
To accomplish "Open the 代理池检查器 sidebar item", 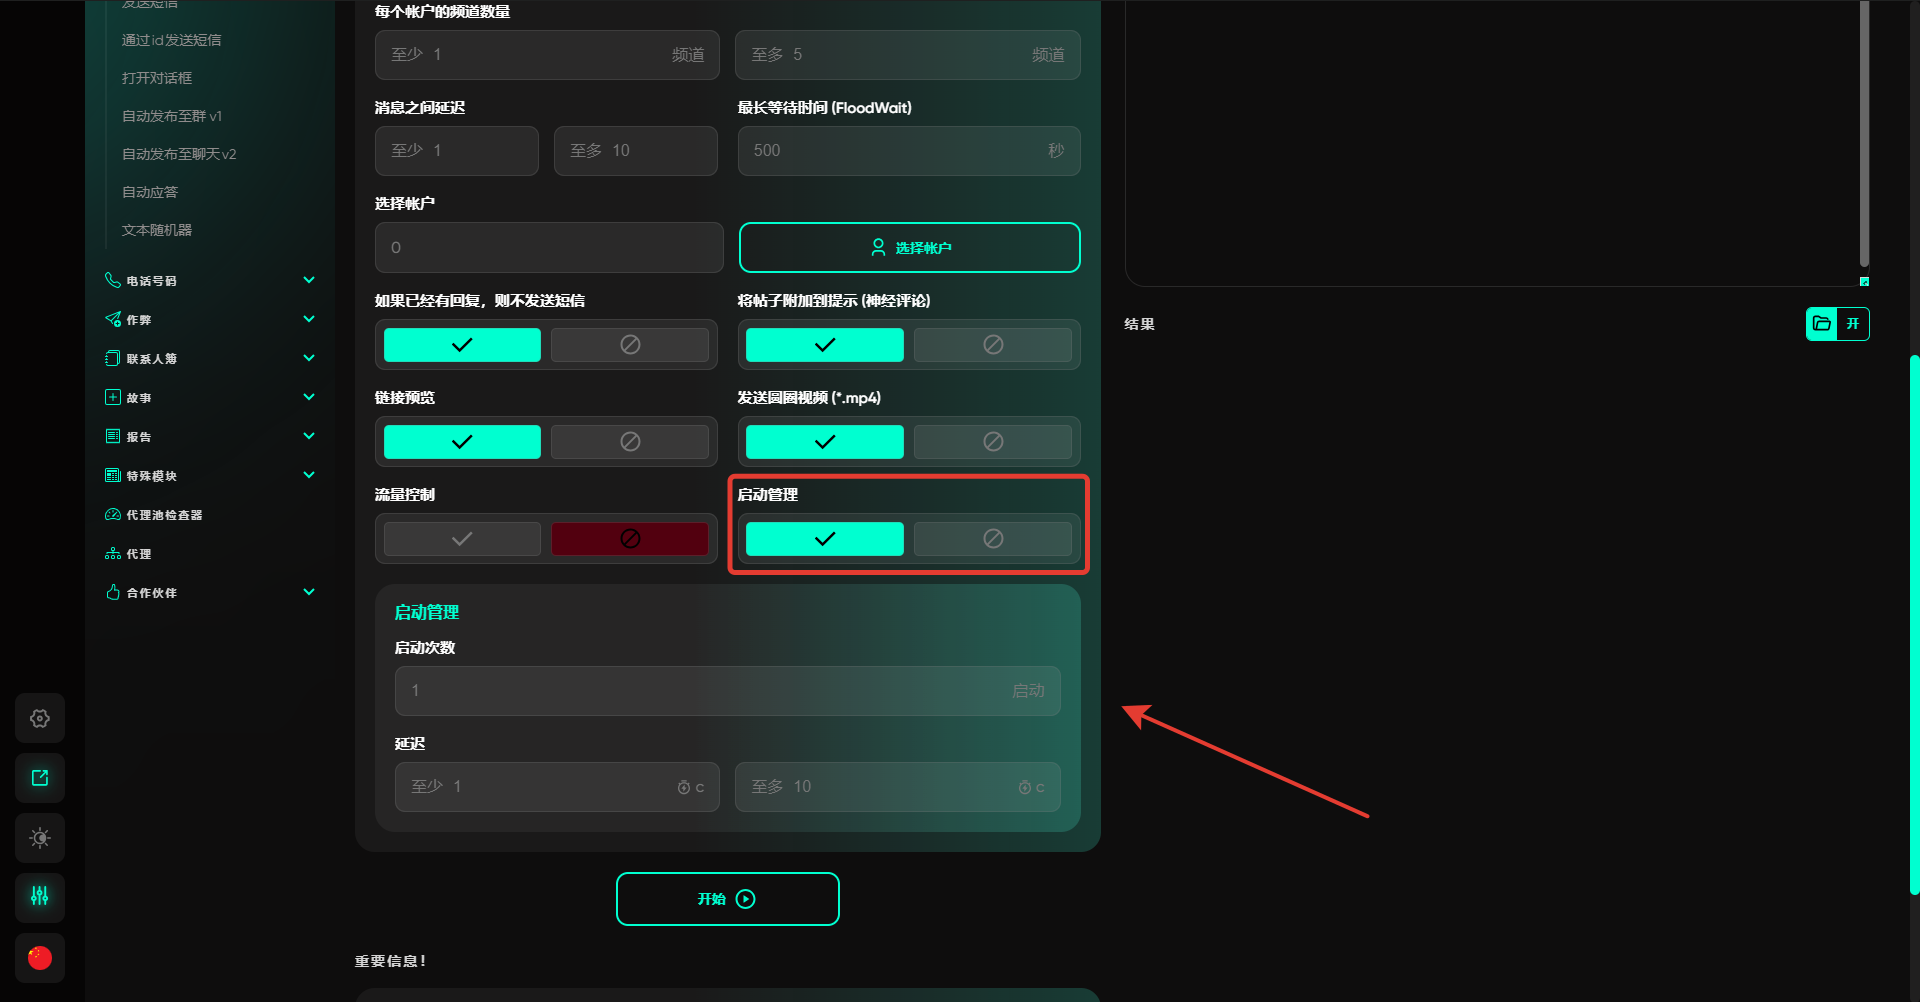I will point(164,515).
